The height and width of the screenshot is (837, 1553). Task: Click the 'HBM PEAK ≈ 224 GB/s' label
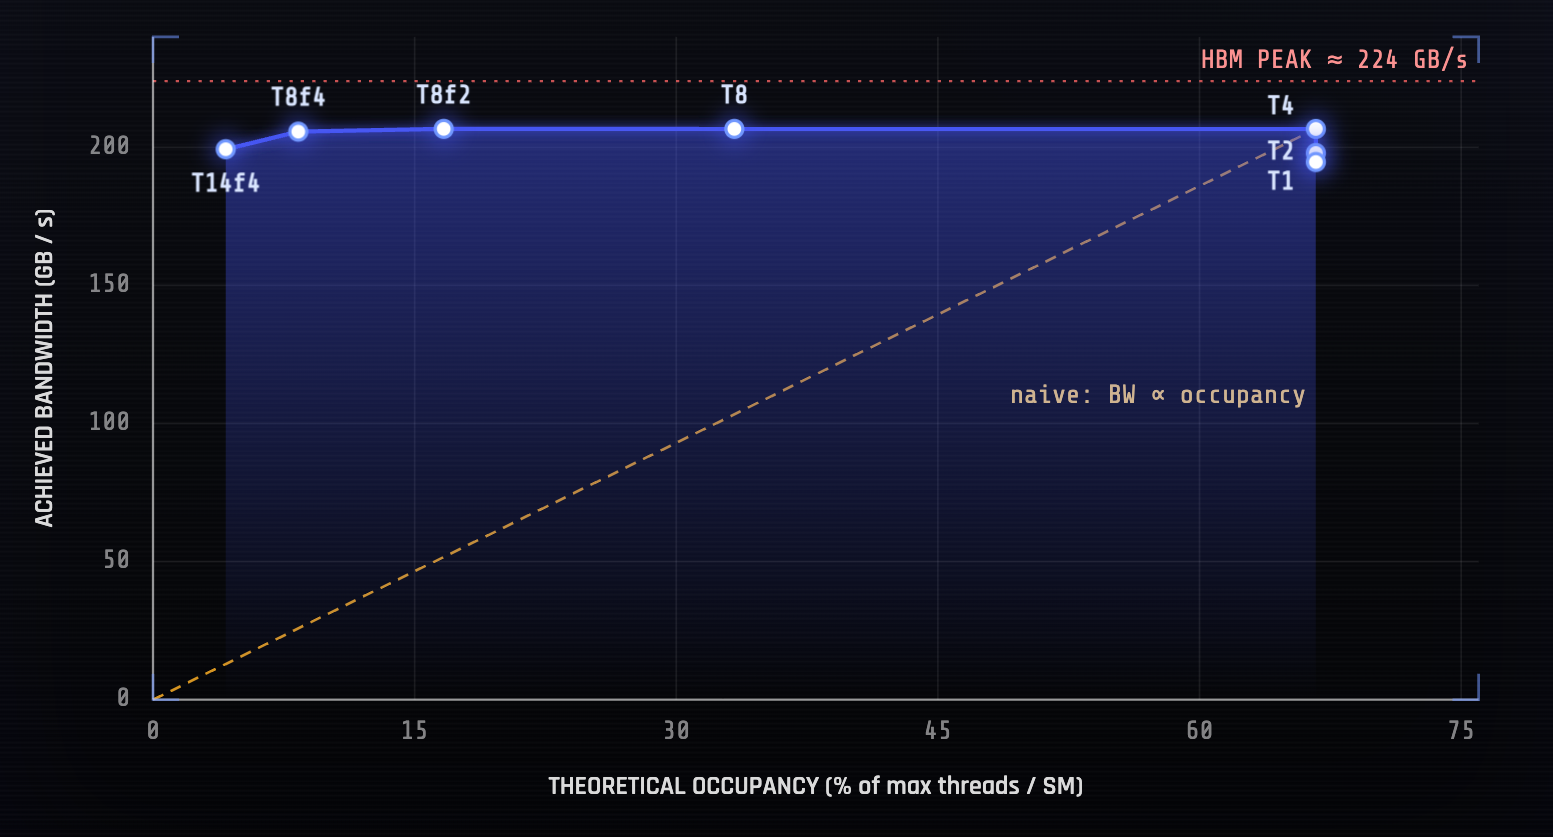1334,60
